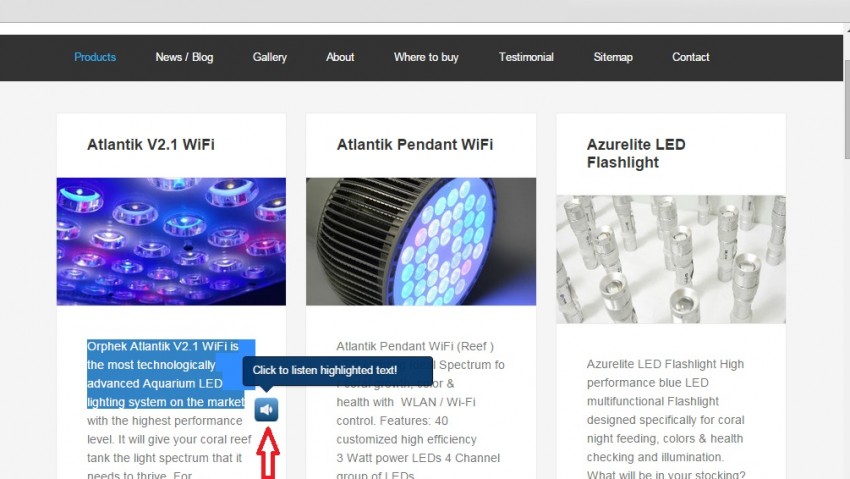The width and height of the screenshot is (850, 479).
Task: Open the Atlantik Pendant lamp image
Action: point(421,242)
